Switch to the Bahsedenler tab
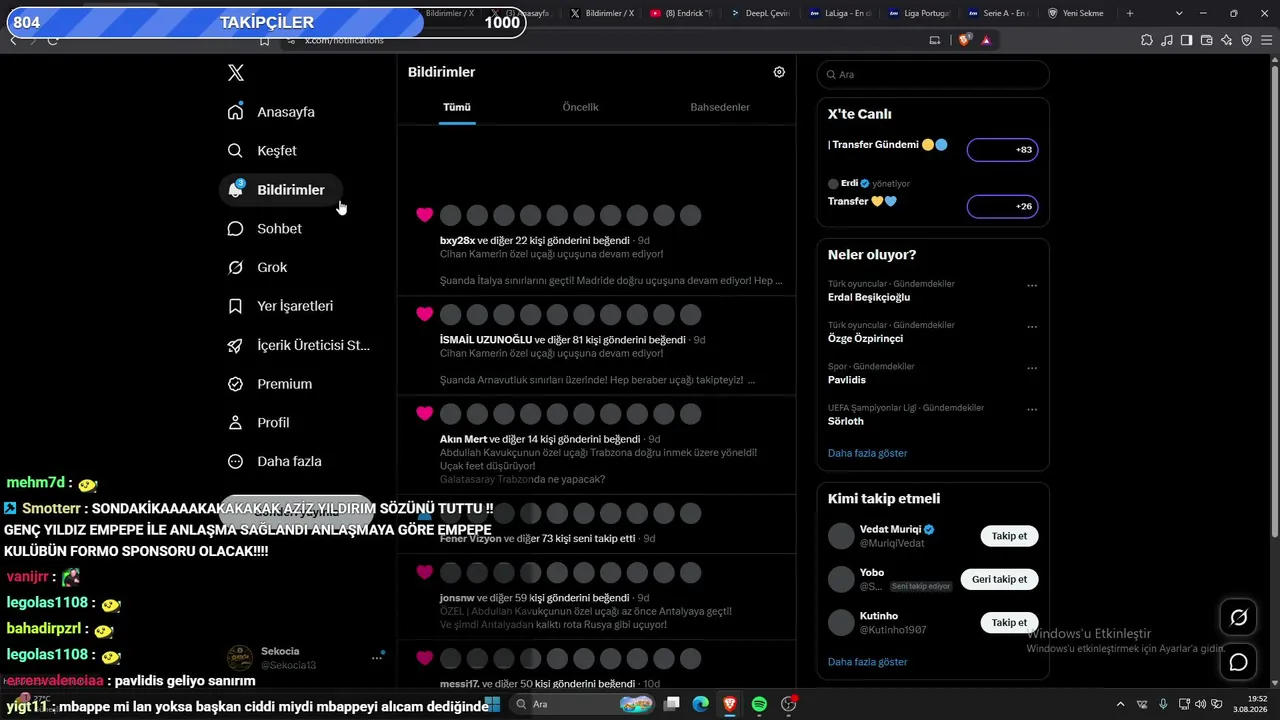This screenshot has height=720, width=1280. click(x=720, y=107)
